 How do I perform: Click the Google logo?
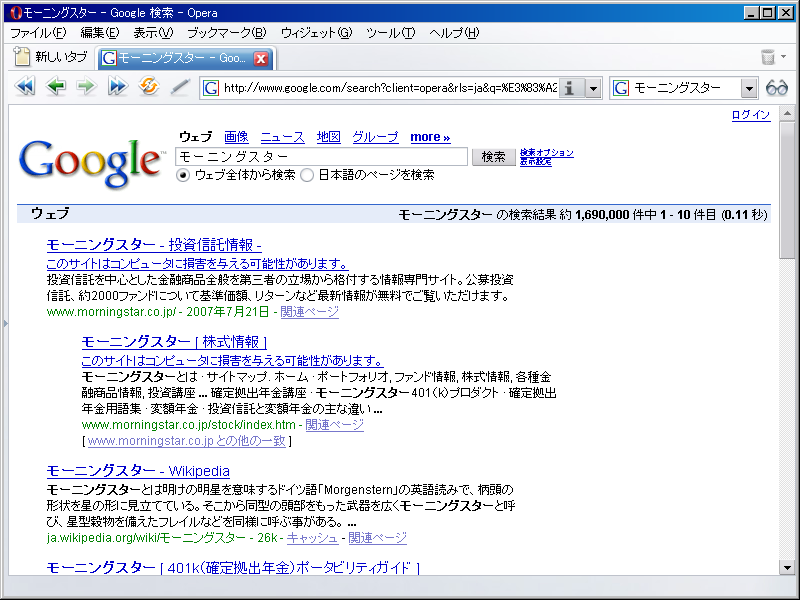pos(92,163)
